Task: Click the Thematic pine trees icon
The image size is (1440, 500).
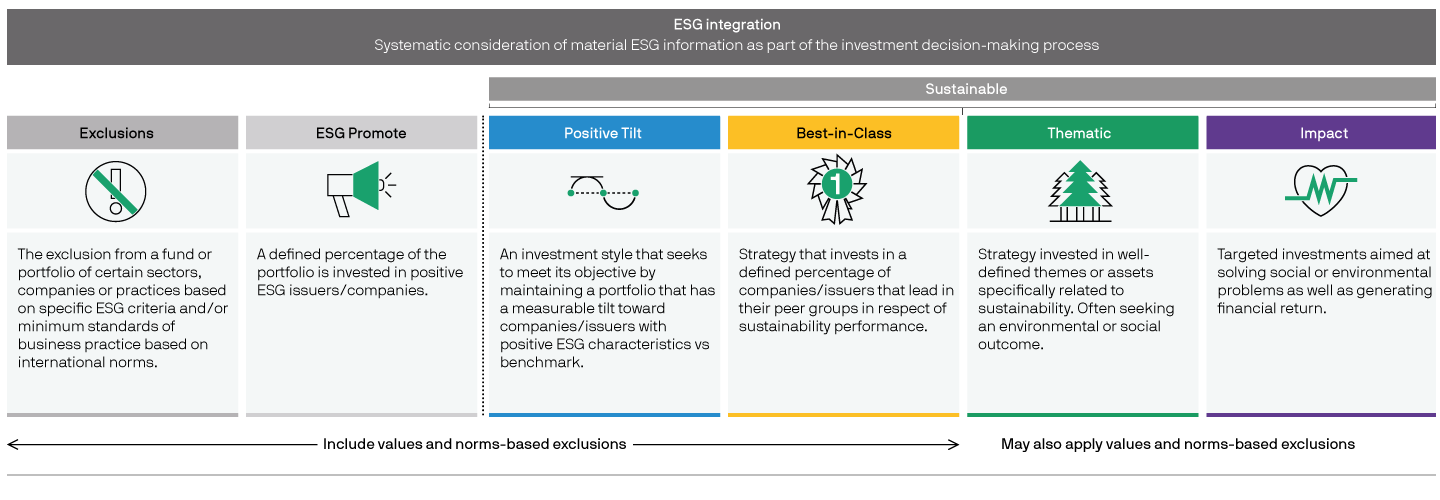Action: 1081,191
